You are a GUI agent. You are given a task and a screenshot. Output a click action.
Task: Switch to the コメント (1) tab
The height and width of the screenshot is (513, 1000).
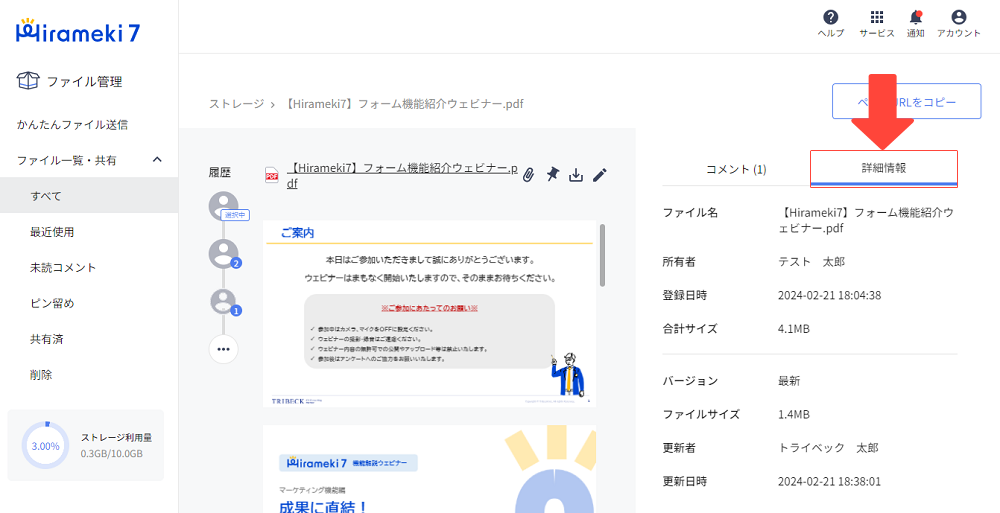tap(736, 169)
